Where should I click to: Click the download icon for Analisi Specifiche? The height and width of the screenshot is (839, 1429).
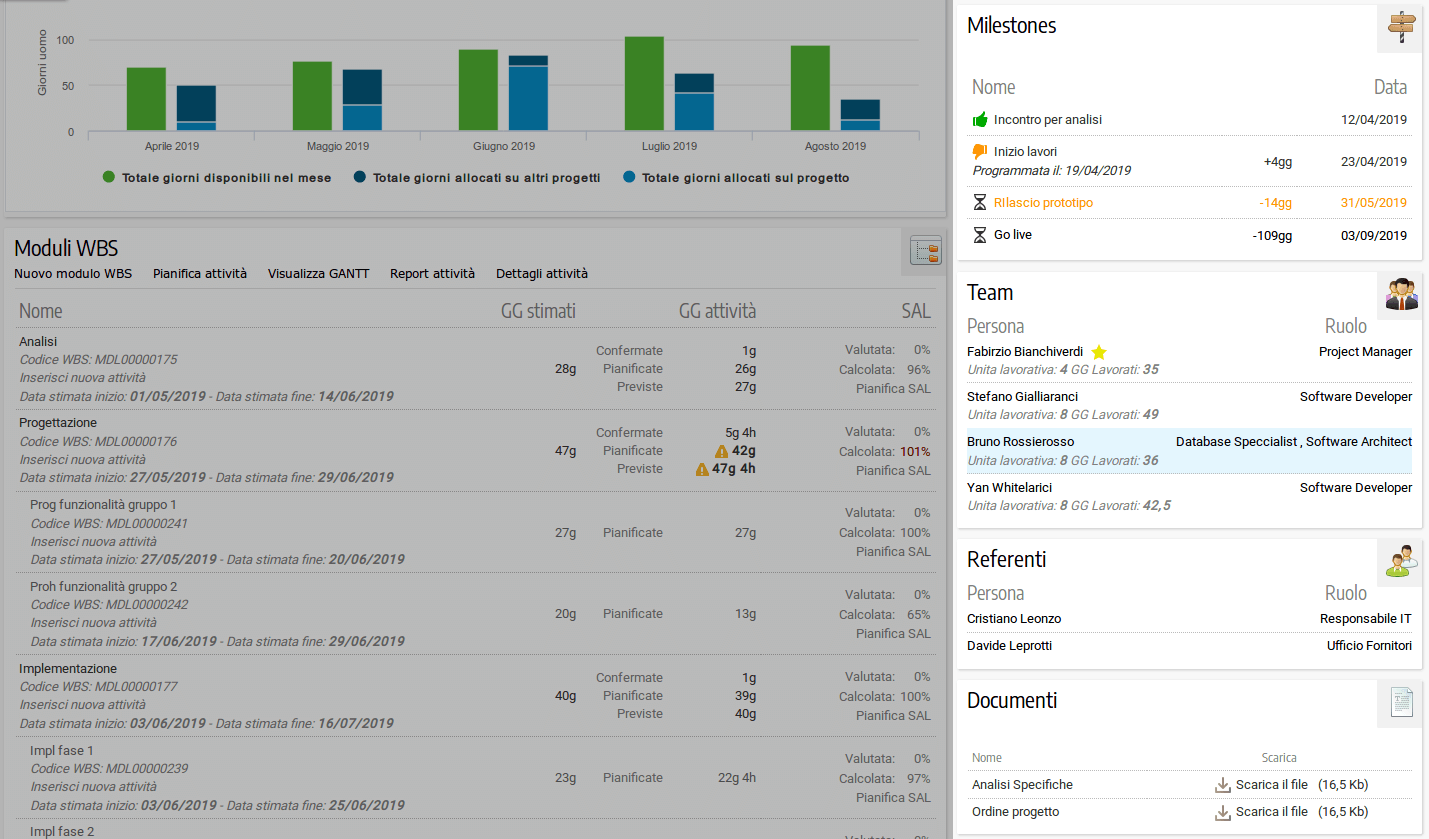(x=1222, y=784)
